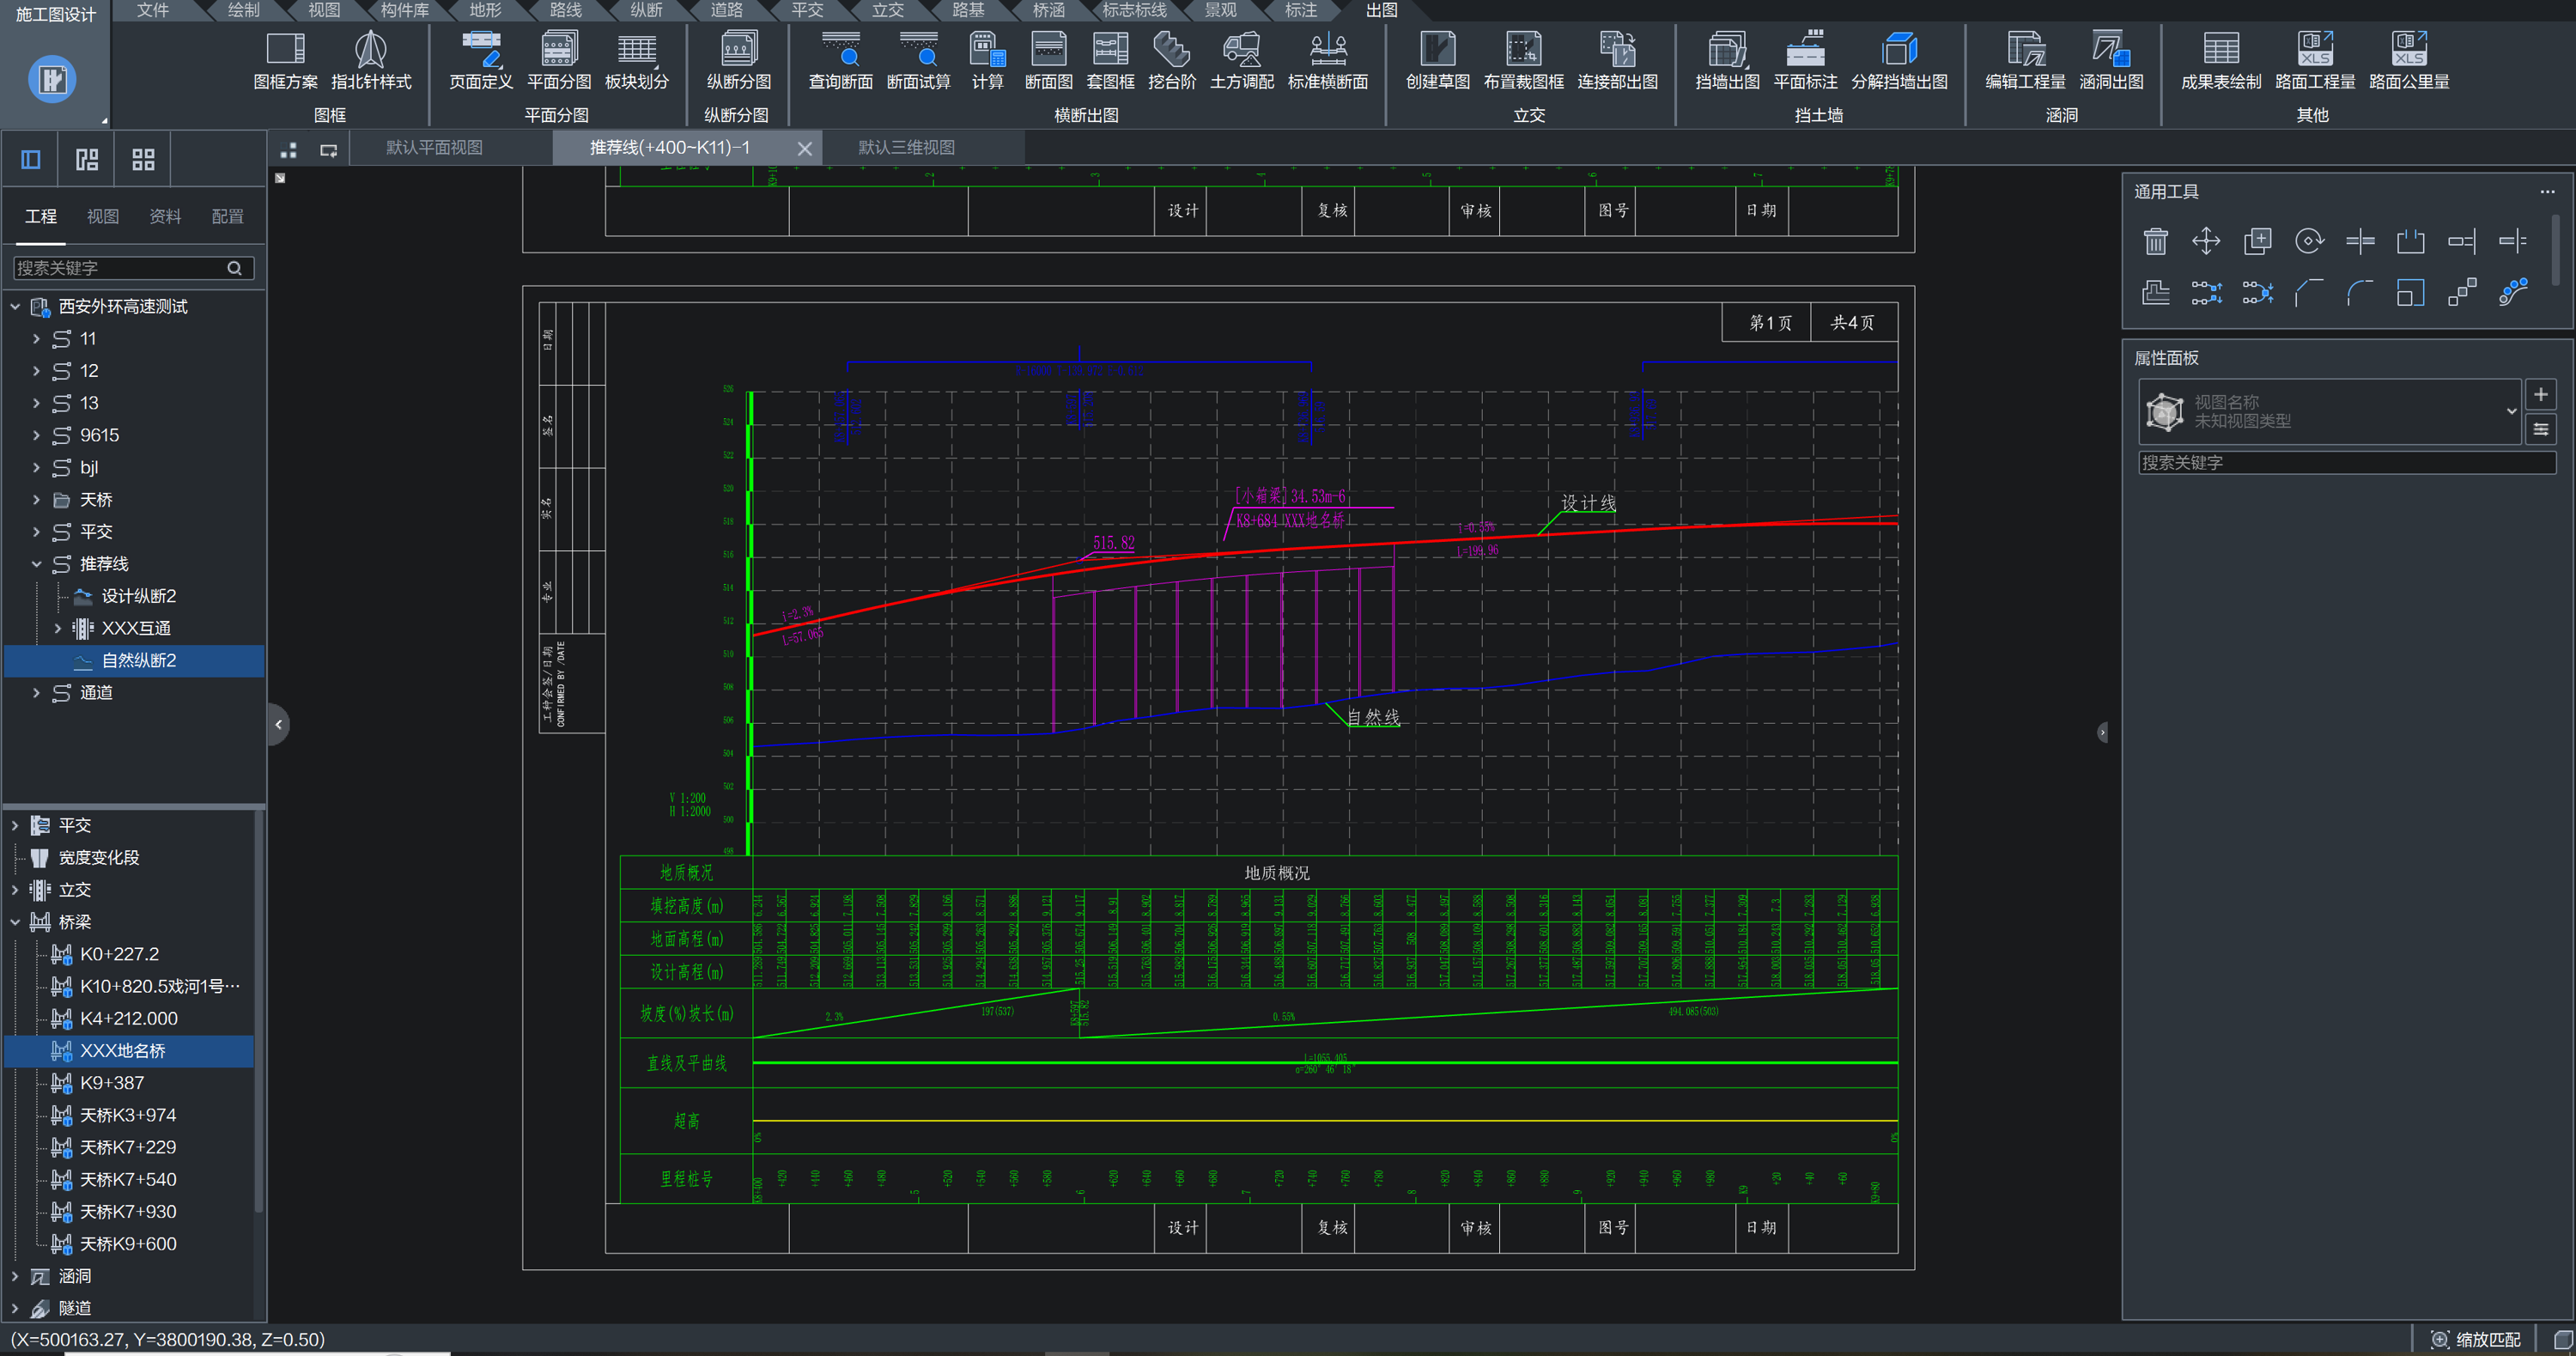Click the rotate tool in 通用工具

2308,241
